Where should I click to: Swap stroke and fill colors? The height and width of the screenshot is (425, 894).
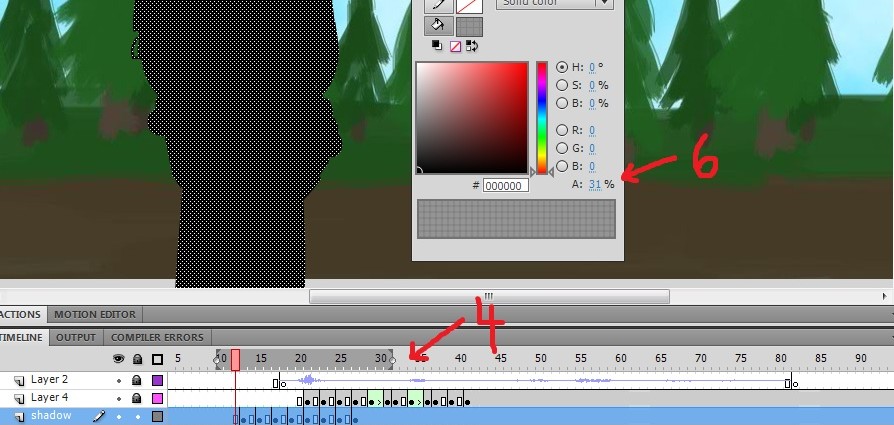click(471, 45)
